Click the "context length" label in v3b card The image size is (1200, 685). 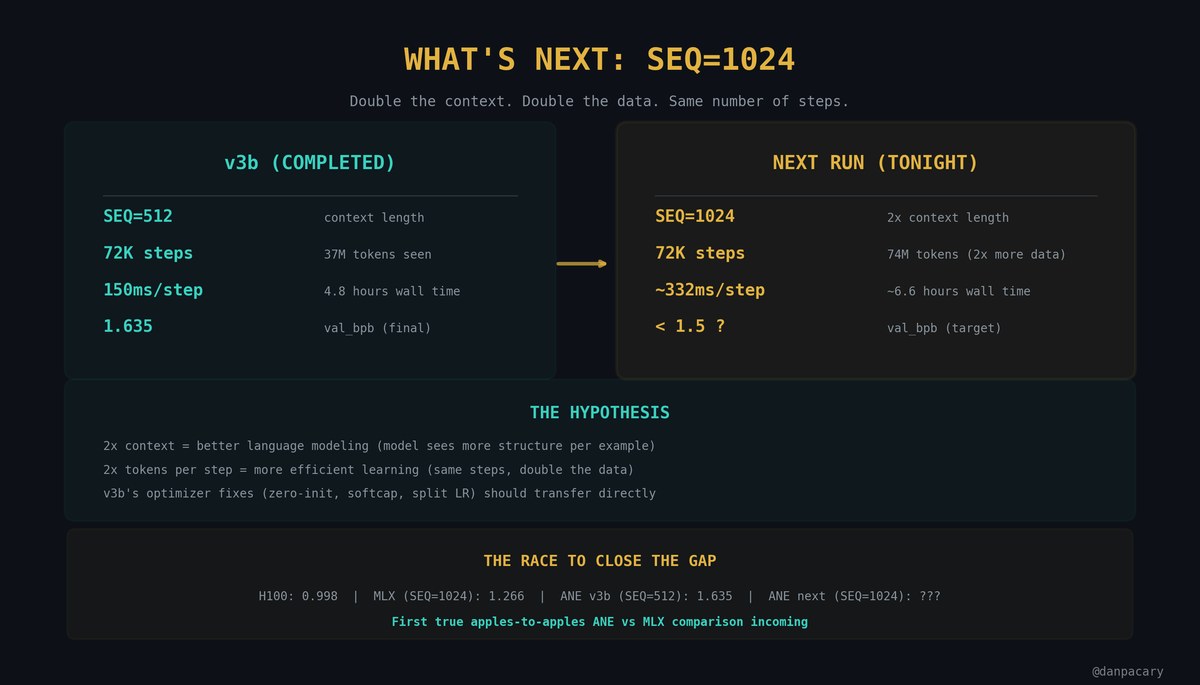click(374, 218)
